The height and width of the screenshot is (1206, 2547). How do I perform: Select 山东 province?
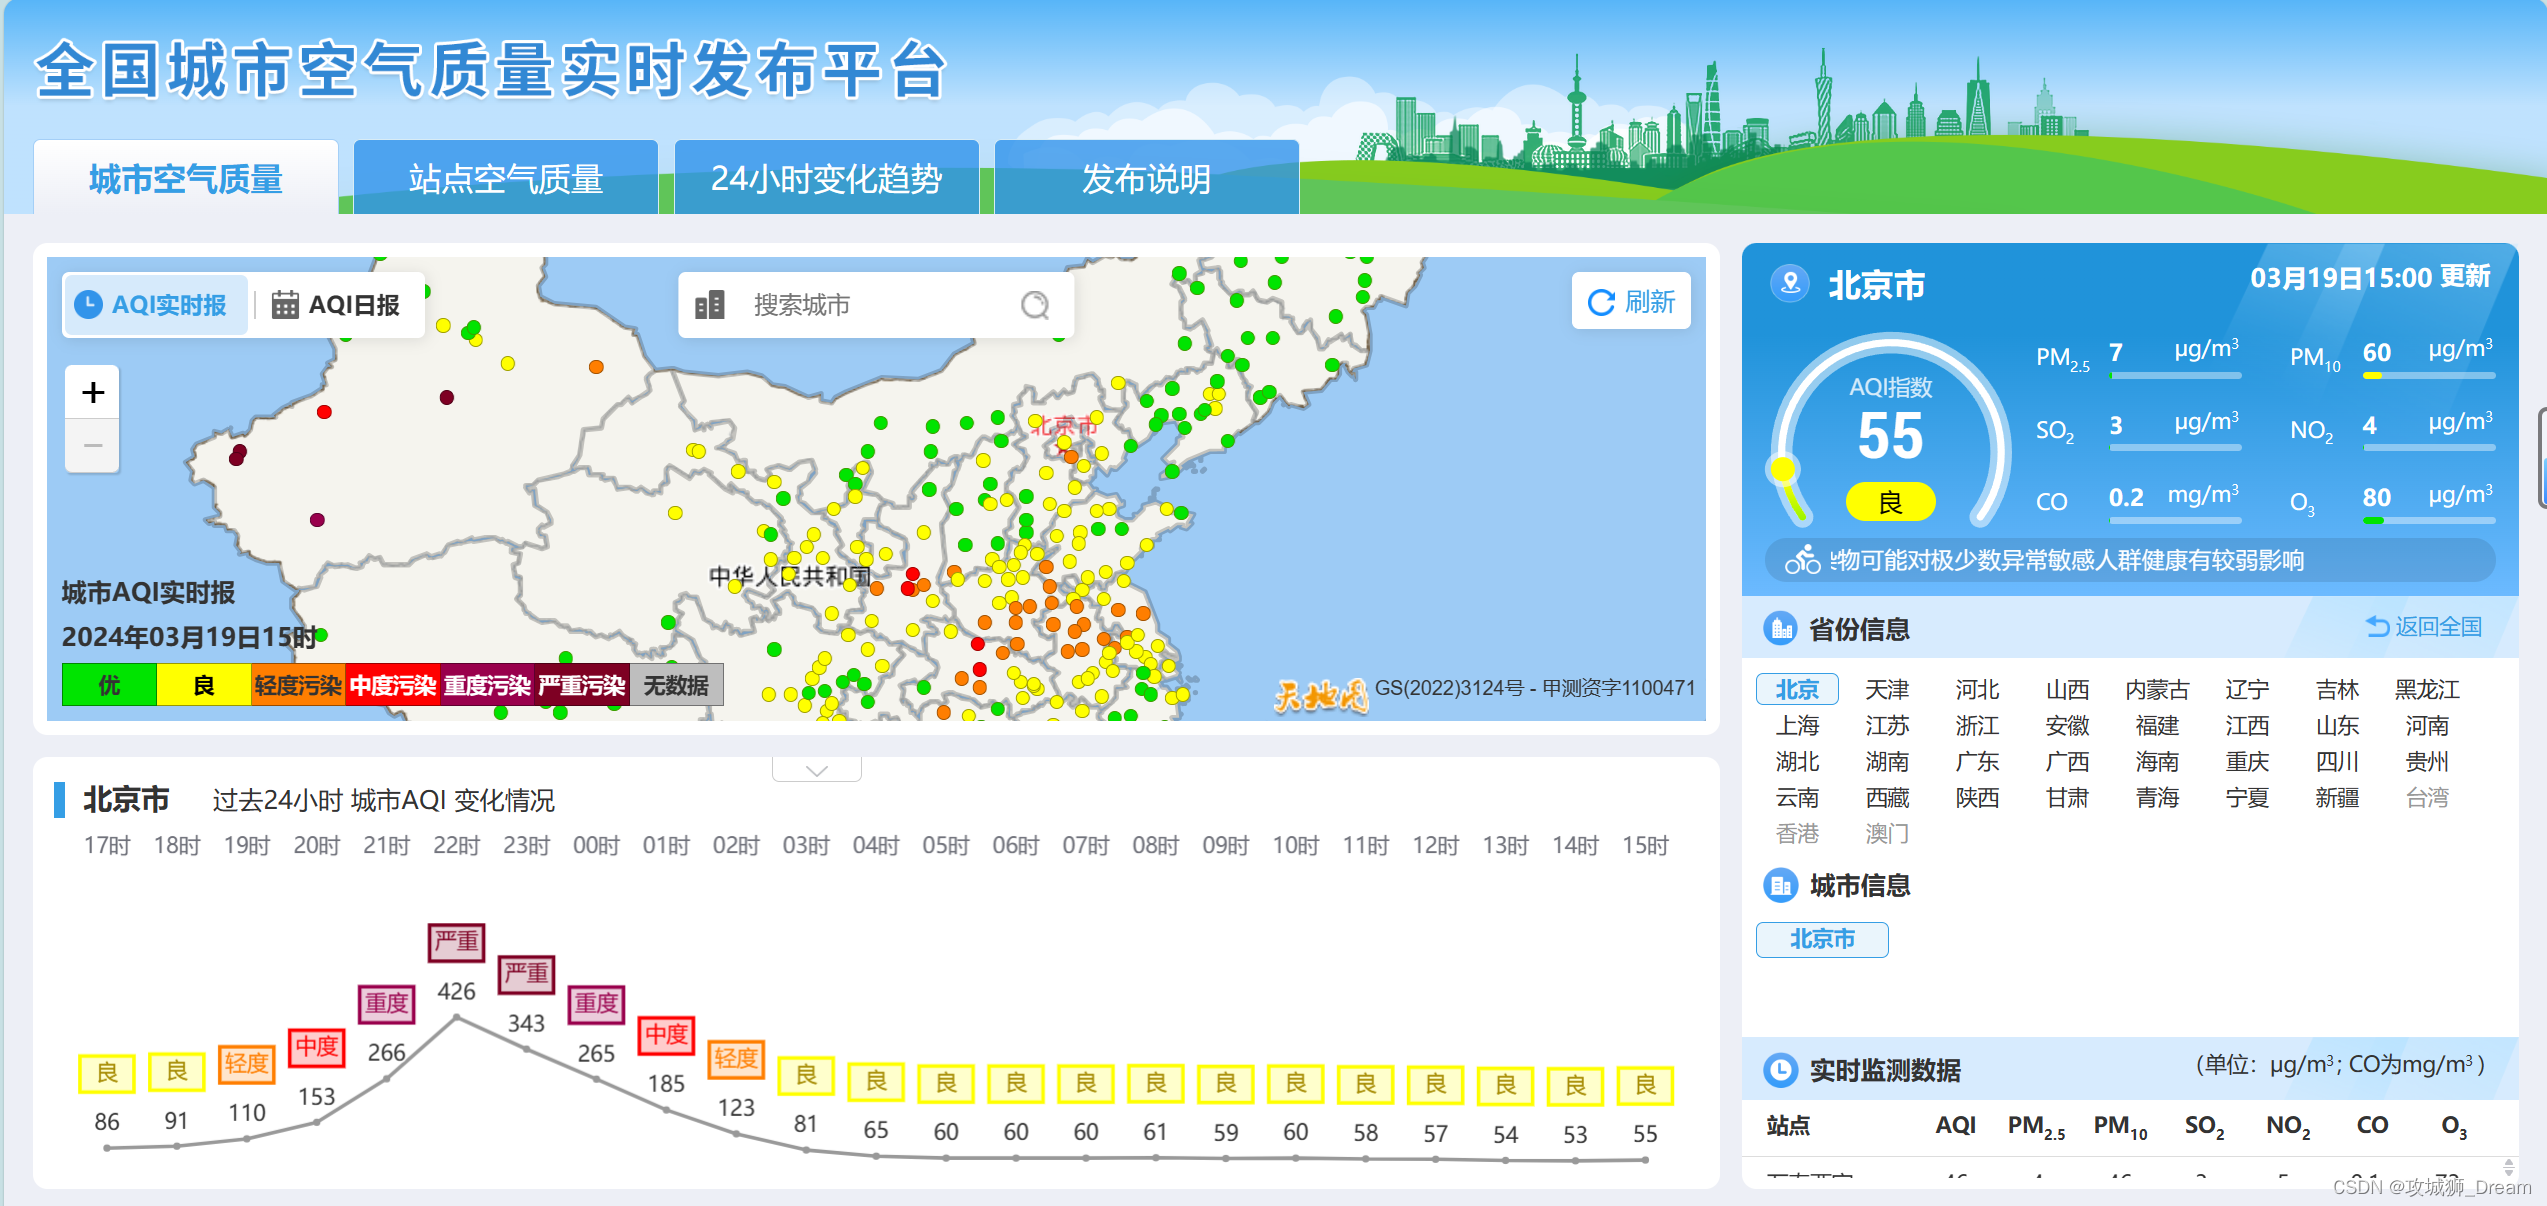point(2337,725)
